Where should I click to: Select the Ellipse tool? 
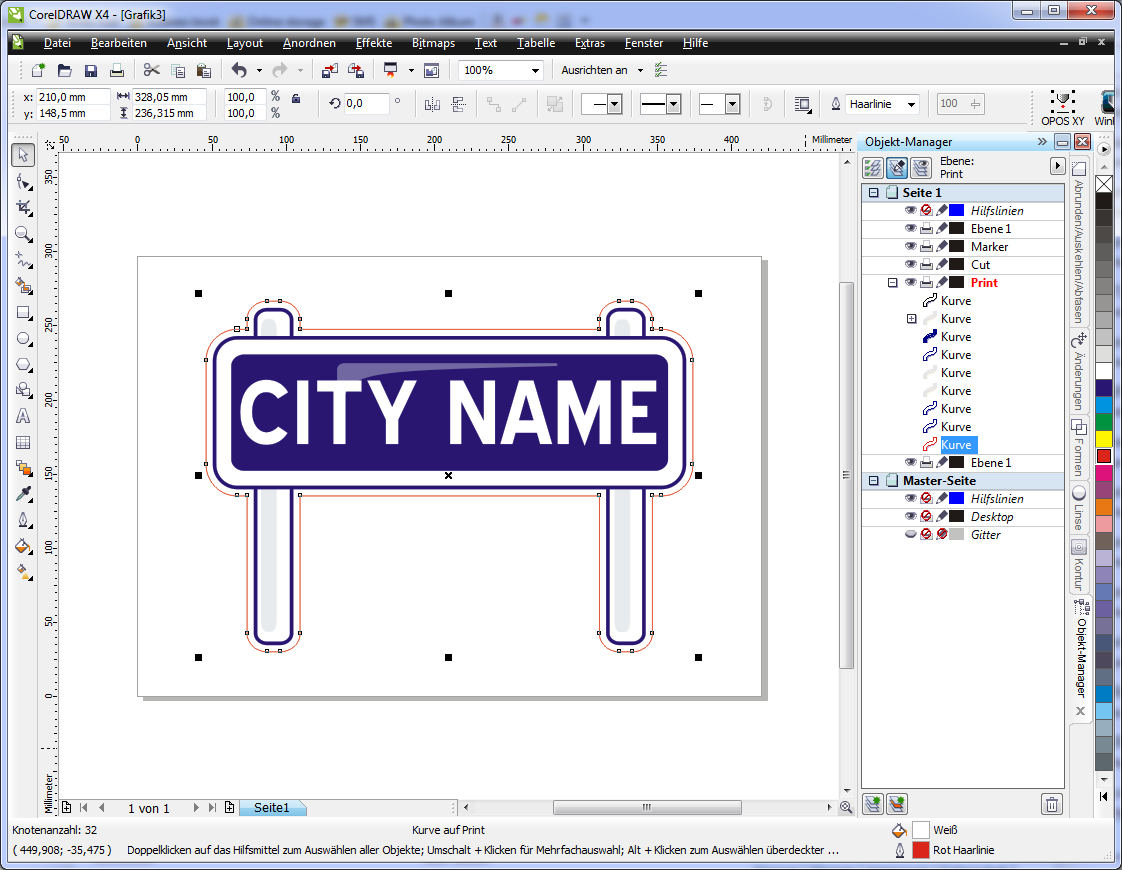[x=23, y=338]
